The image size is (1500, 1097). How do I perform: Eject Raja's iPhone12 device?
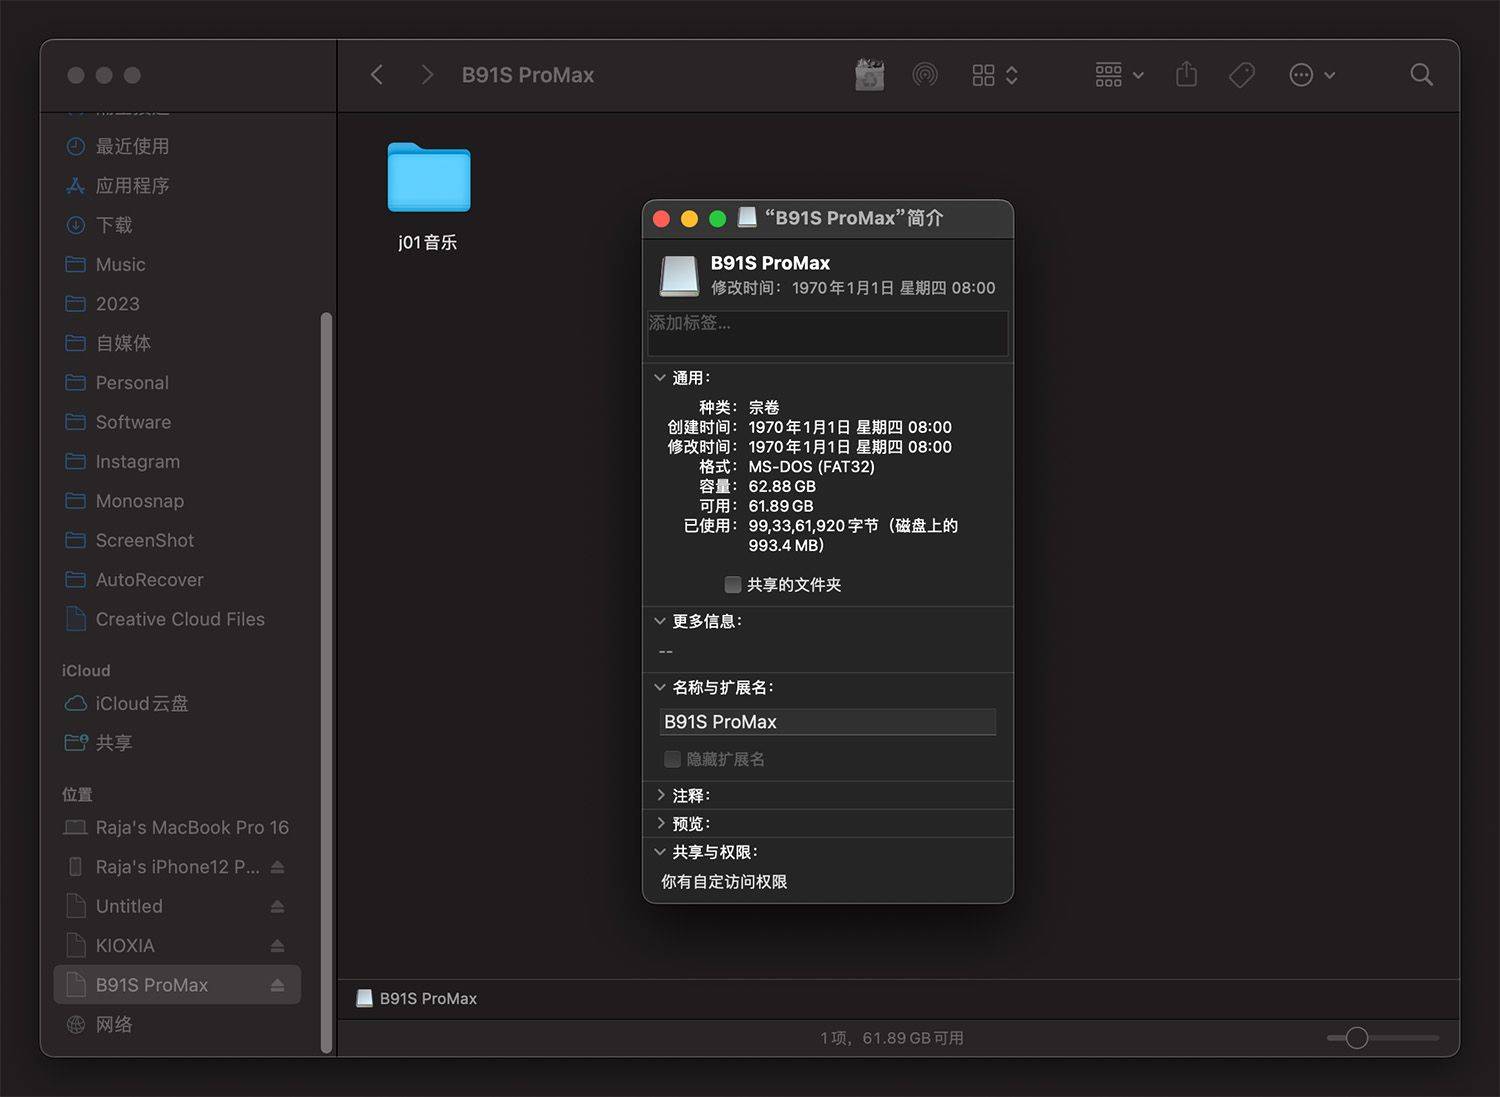[x=278, y=867]
